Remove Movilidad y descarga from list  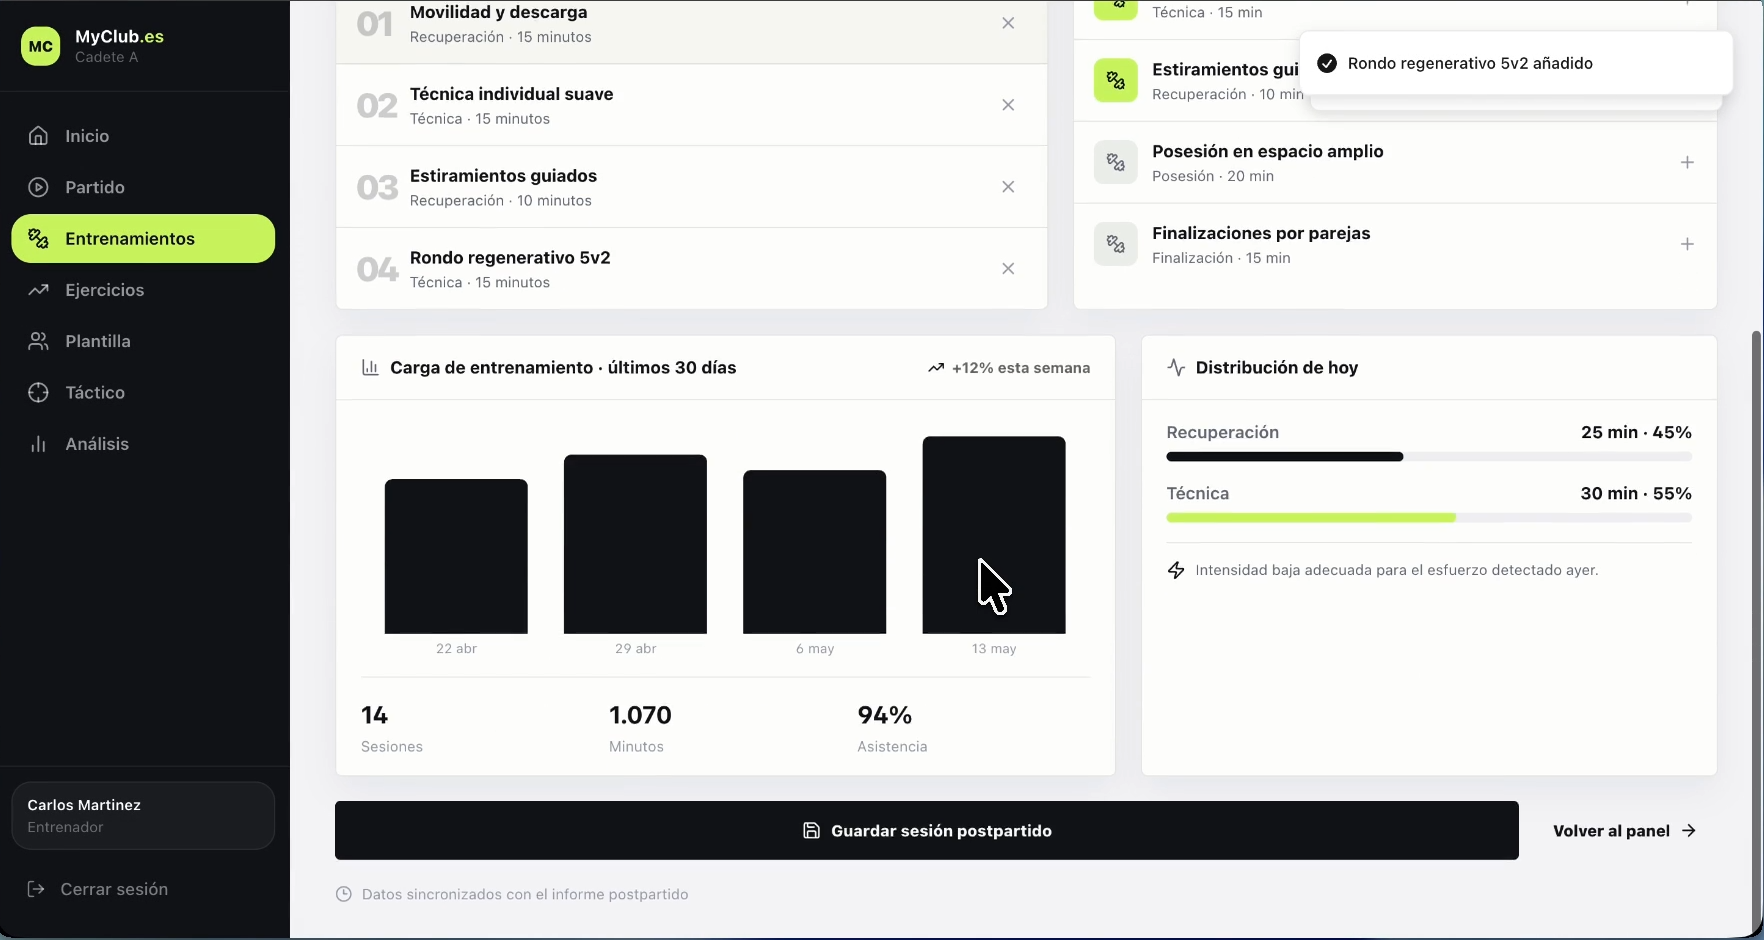(x=1008, y=23)
